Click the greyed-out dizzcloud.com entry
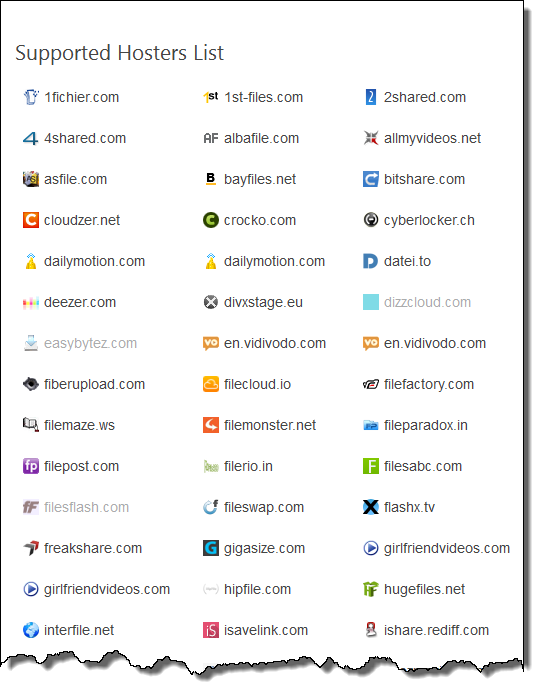Image resolution: width=539 pixels, height=695 pixels. click(x=427, y=302)
